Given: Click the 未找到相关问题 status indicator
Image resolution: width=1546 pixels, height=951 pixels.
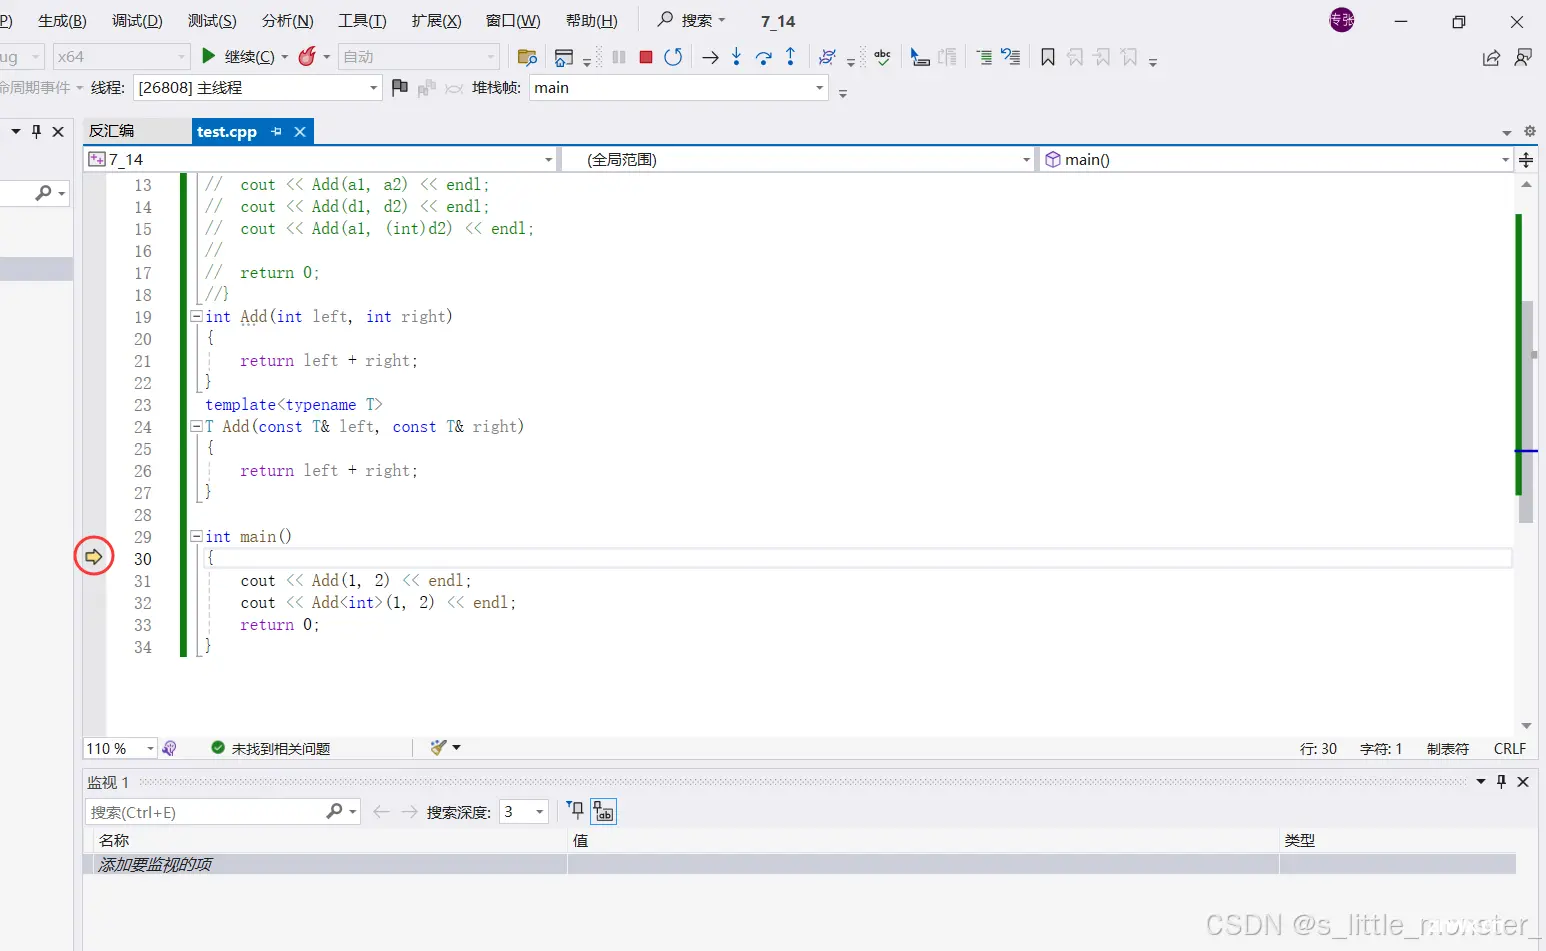Looking at the screenshot, I should pyautogui.click(x=271, y=748).
